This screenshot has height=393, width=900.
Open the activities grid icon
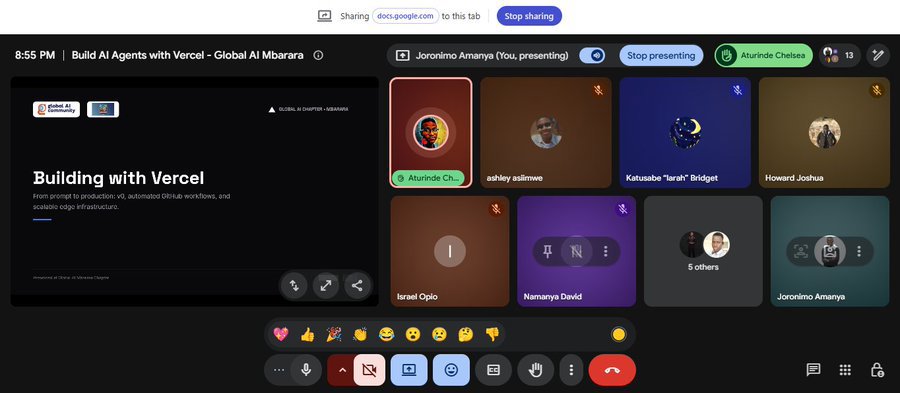(x=845, y=370)
